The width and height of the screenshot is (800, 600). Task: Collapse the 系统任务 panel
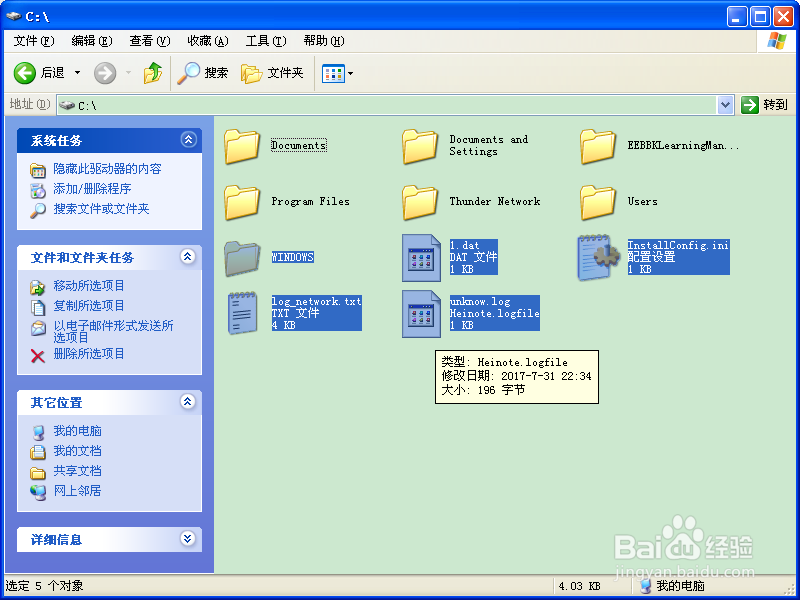(x=188, y=140)
